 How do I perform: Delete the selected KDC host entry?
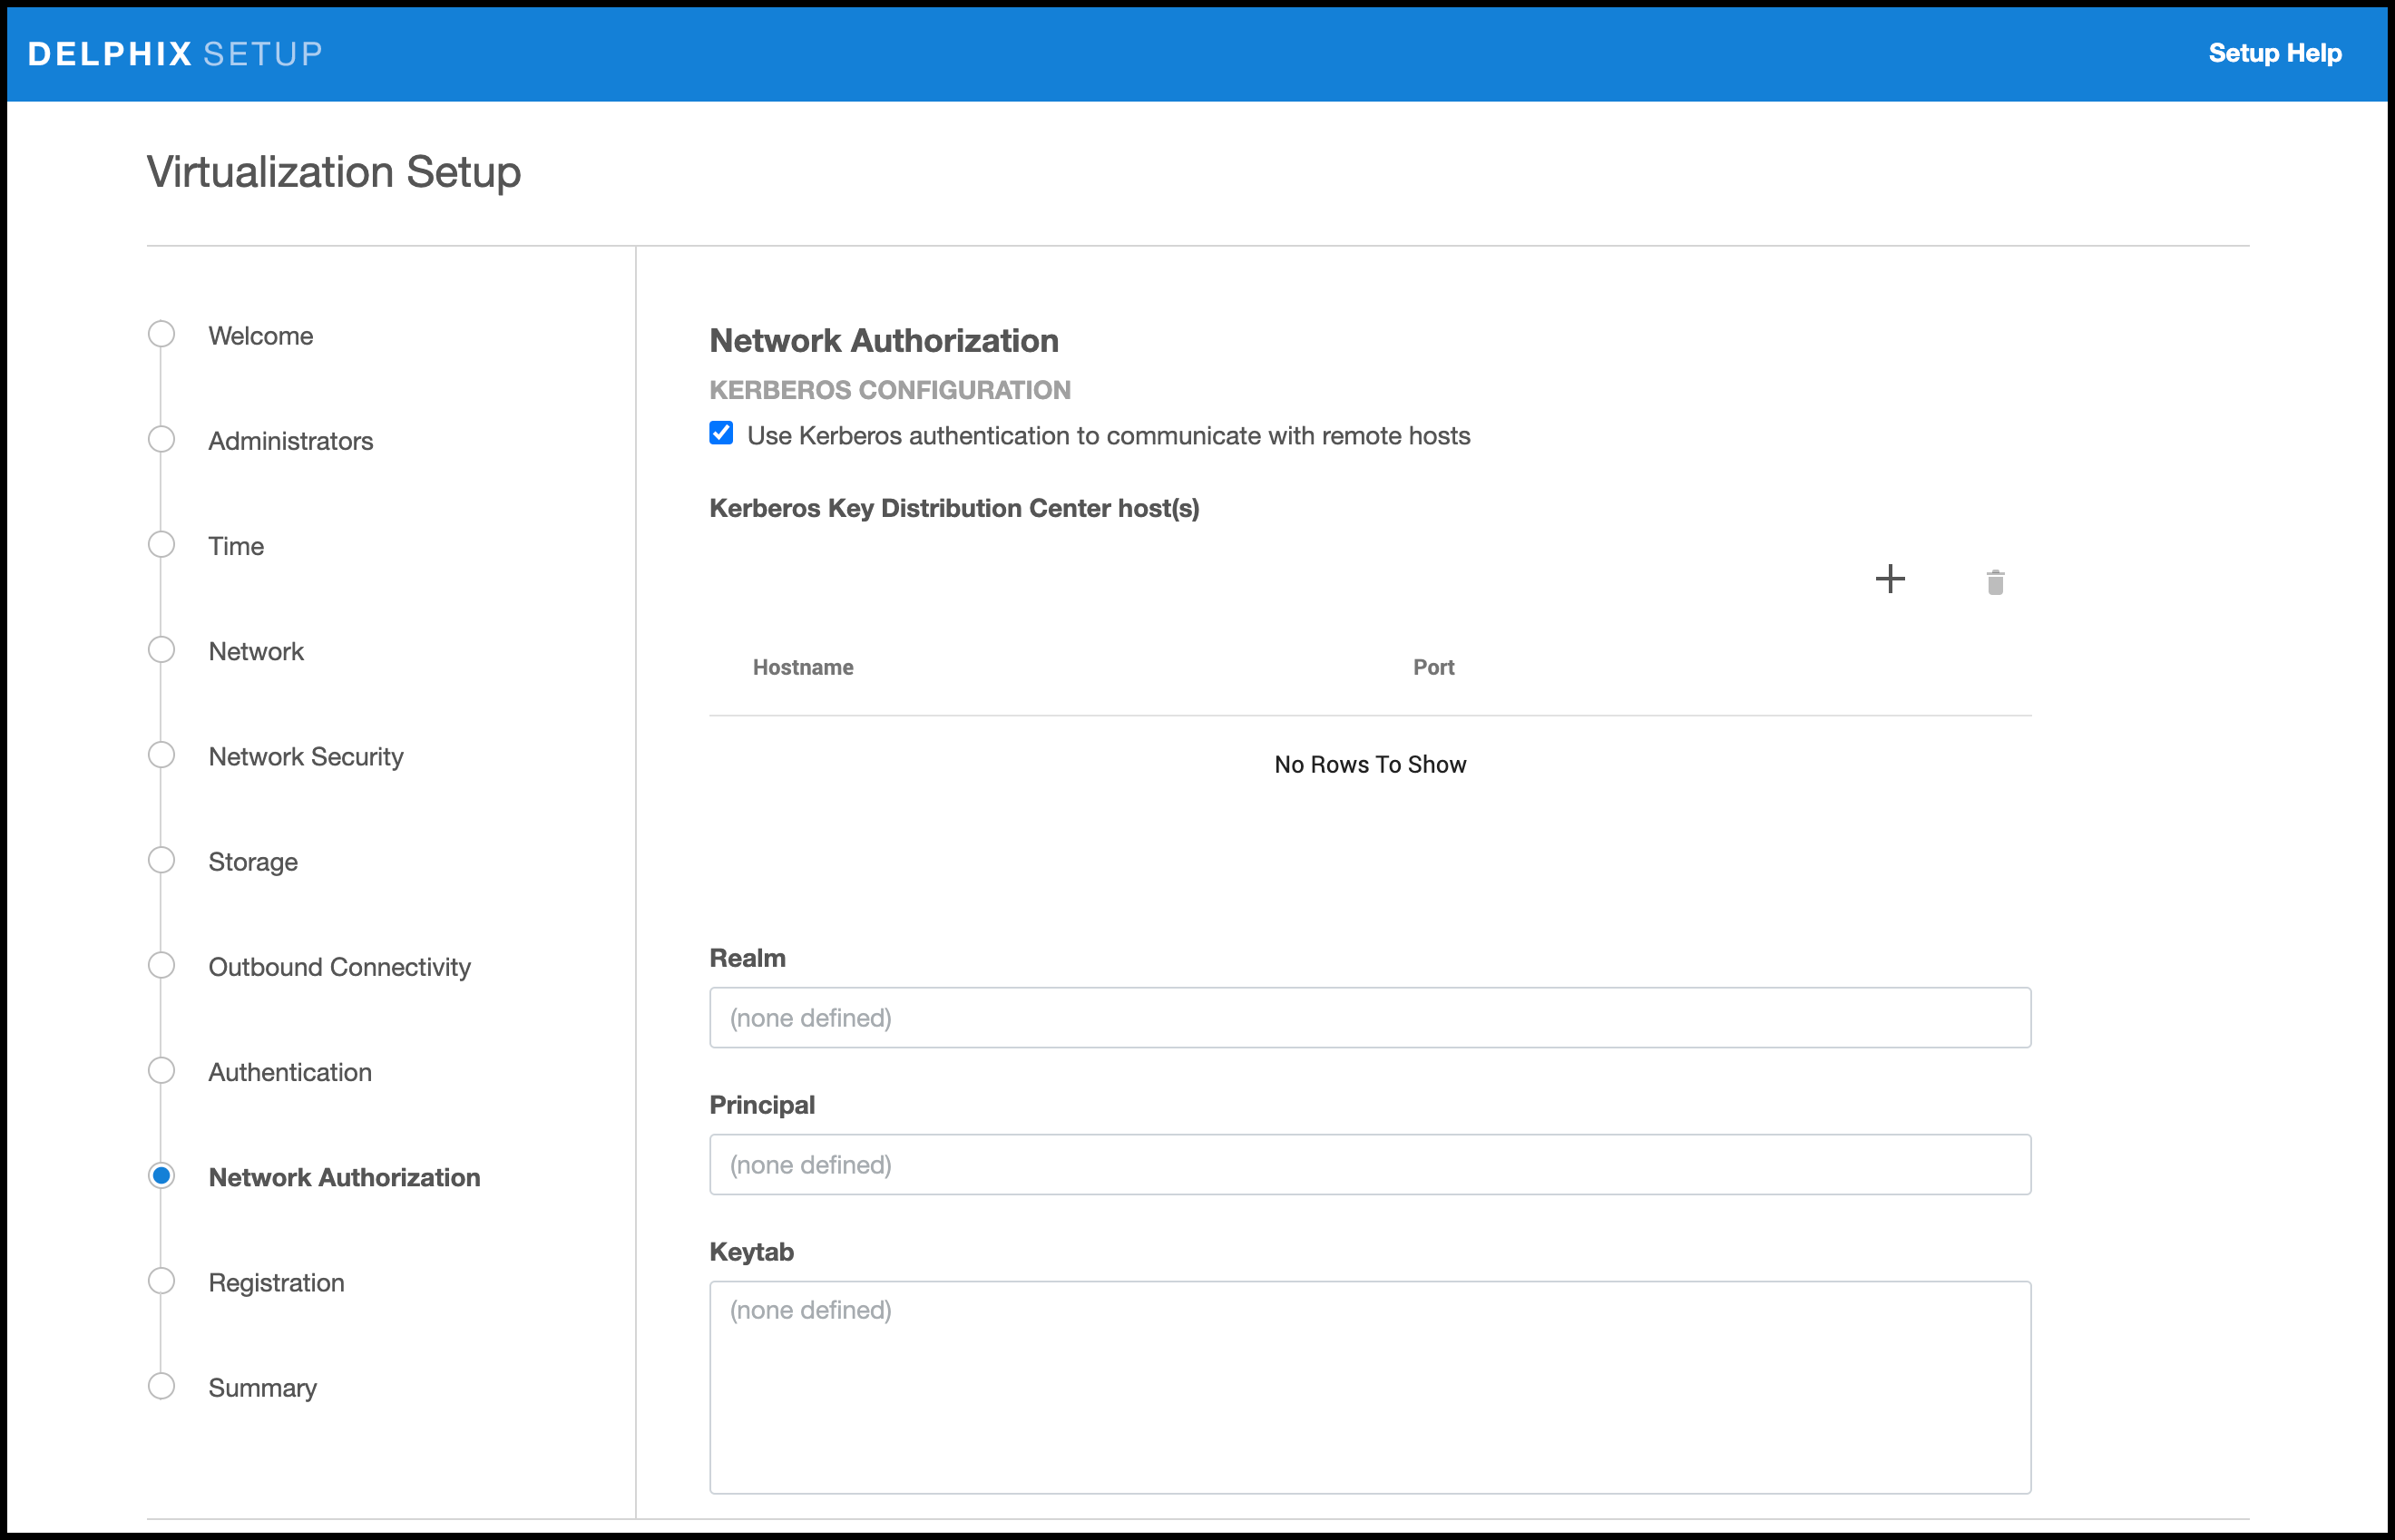click(x=1994, y=581)
